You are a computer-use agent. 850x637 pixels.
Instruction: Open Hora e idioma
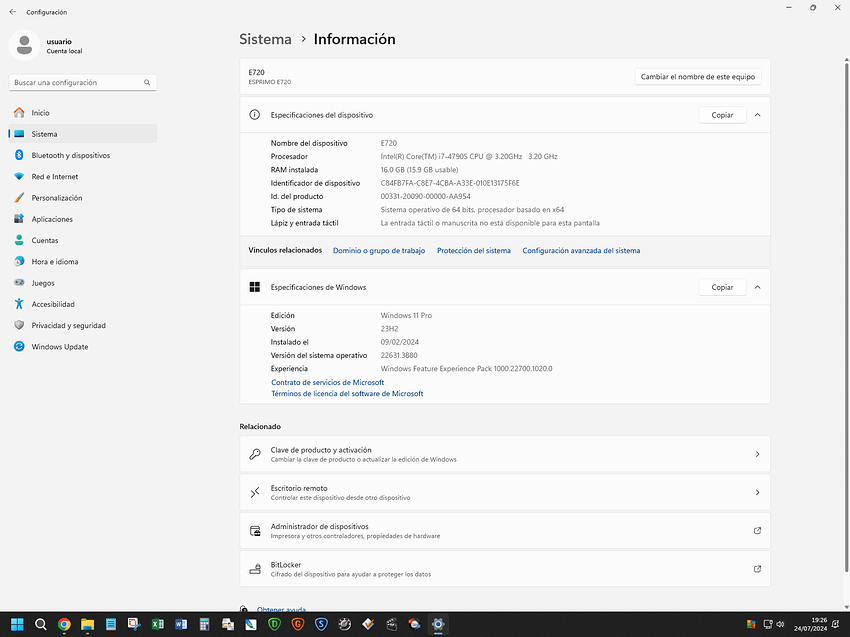[x=83, y=262]
